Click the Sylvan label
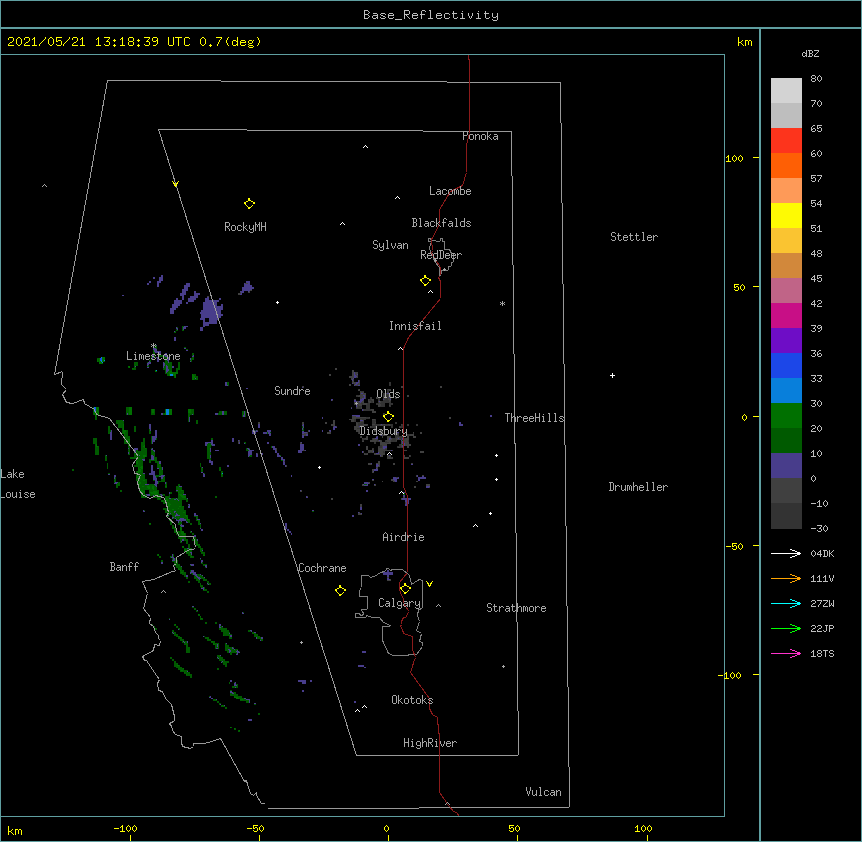Image resolution: width=862 pixels, height=842 pixels. point(390,245)
